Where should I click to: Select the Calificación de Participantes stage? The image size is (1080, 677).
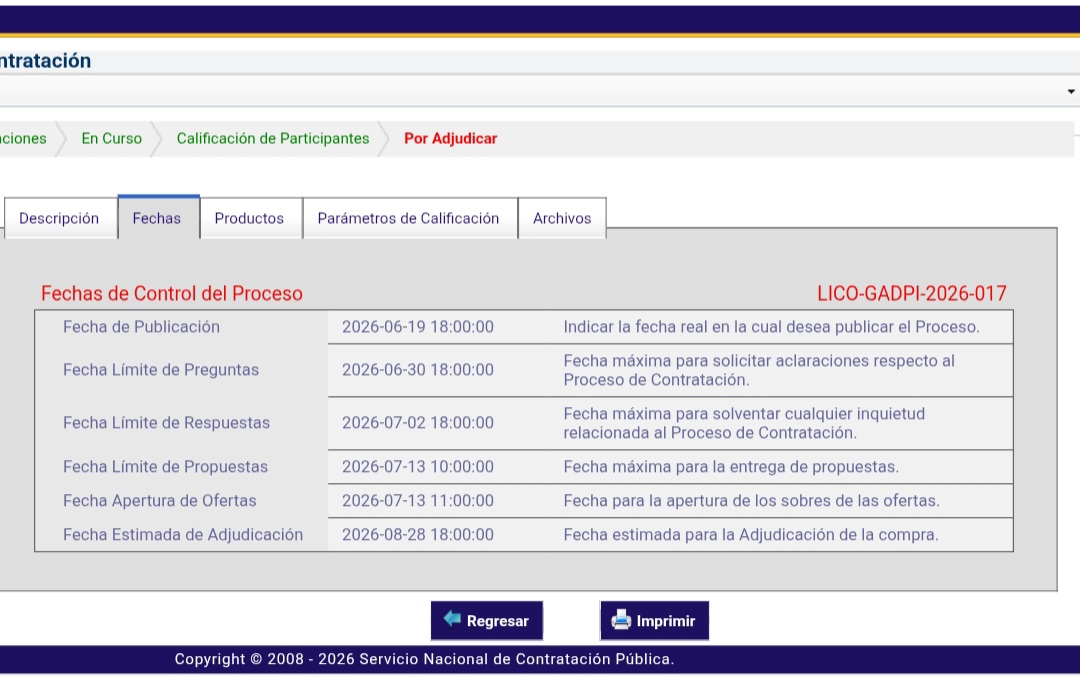click(273, 138)
